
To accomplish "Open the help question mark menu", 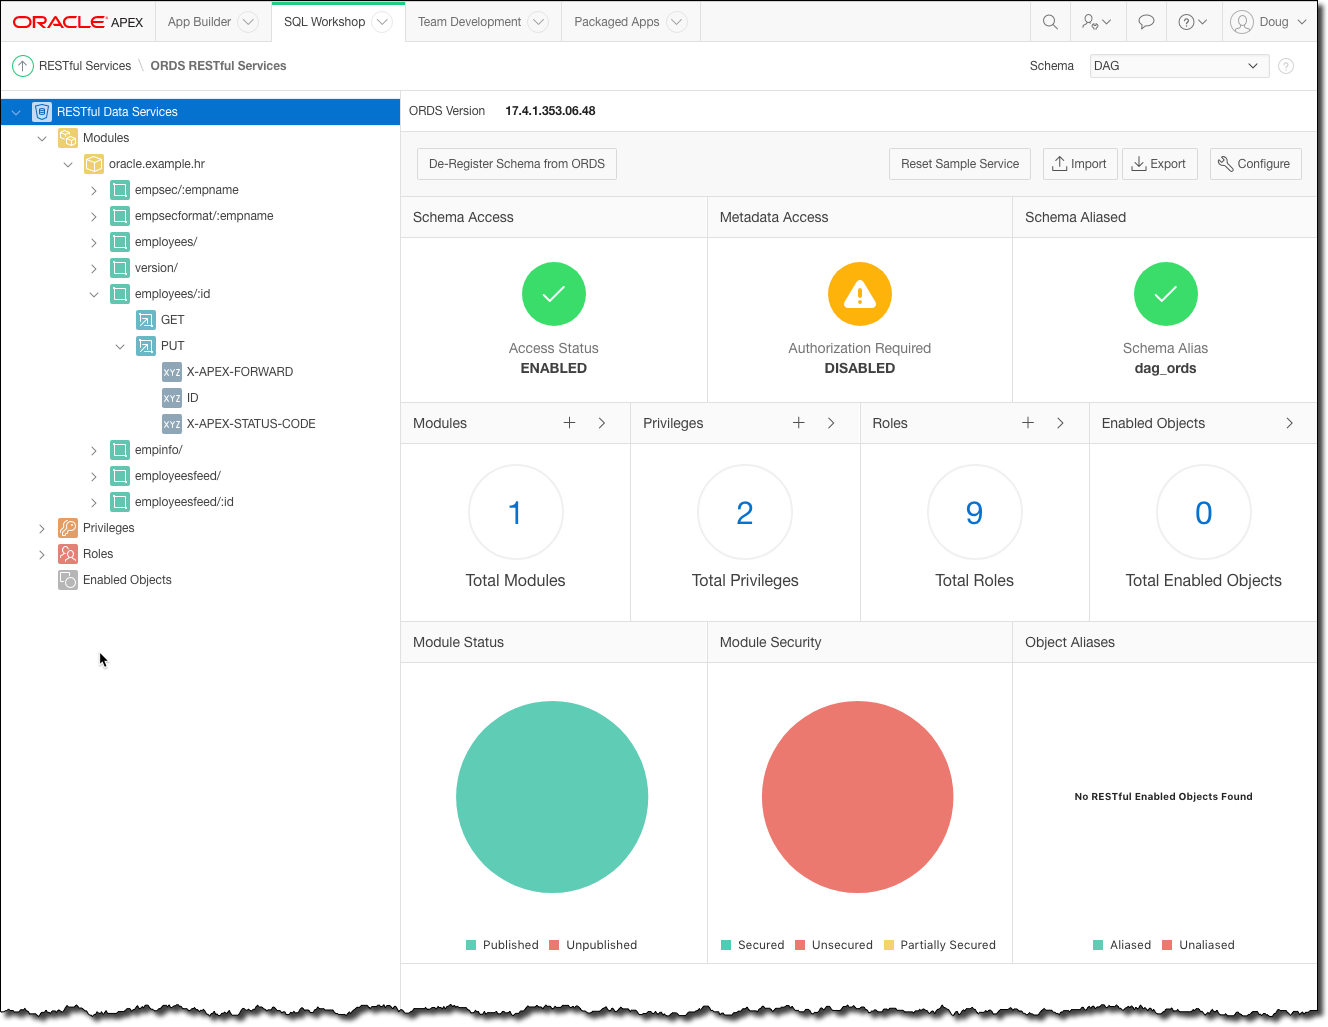I will (x=1193, y=22).
